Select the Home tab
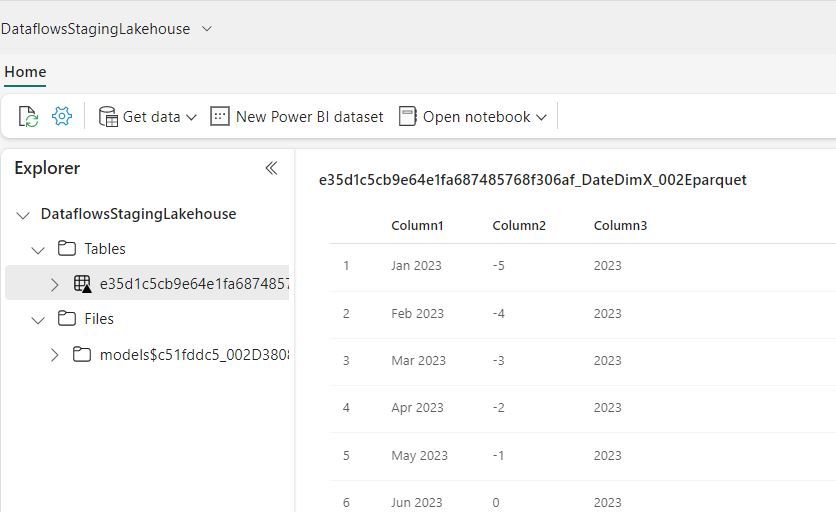 pyautogui.click(x=25, y=72)
